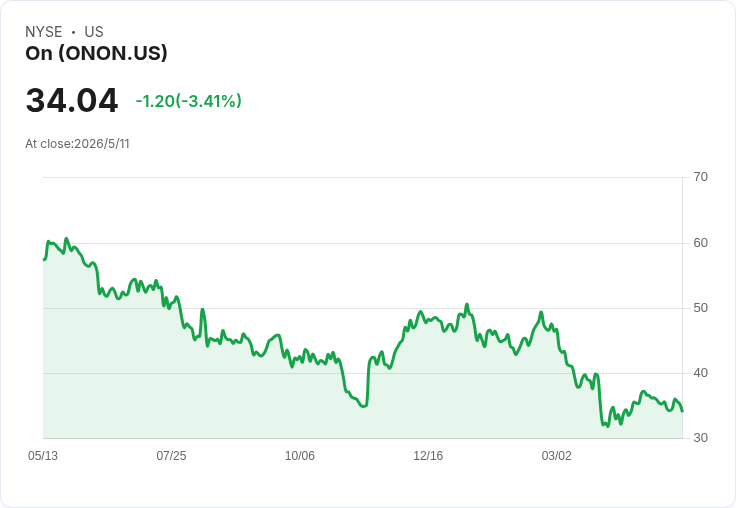Click the 70 price axis label
Screen dimensions: 736x508
point(701,177)
